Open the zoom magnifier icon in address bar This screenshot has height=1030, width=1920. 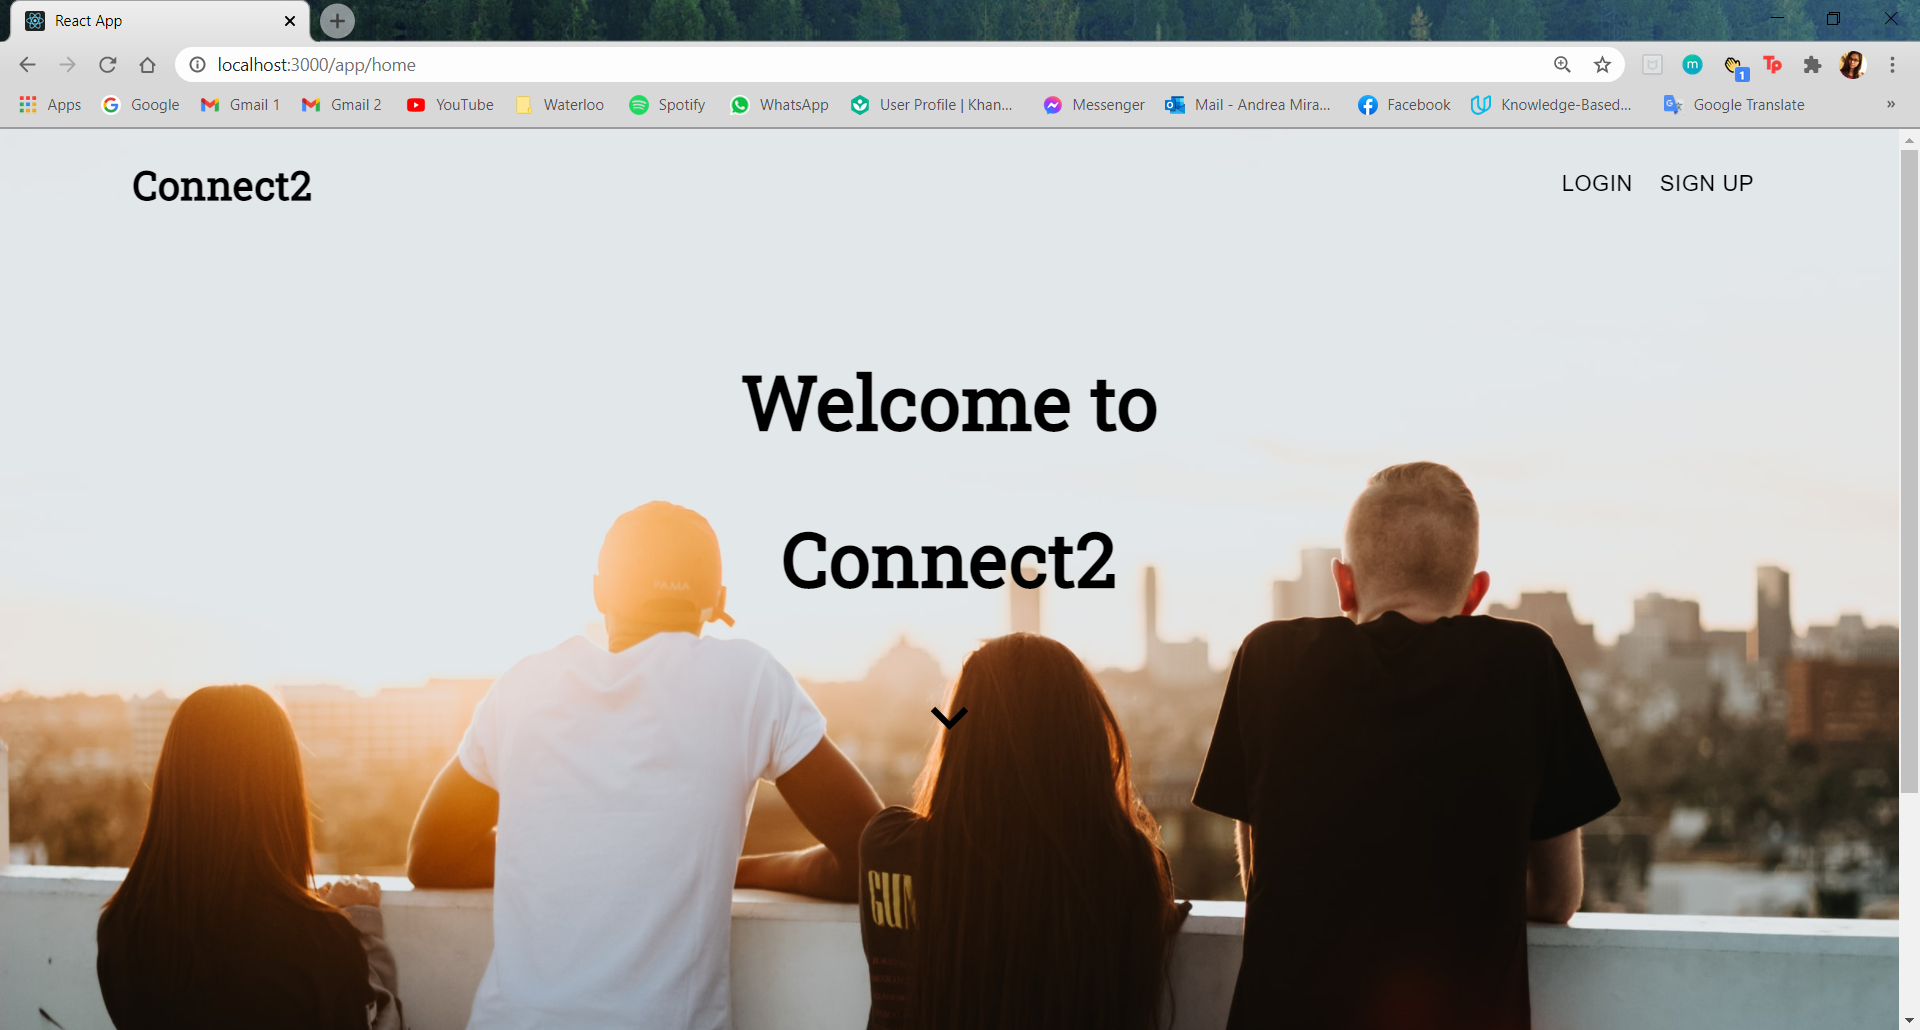1562,65
